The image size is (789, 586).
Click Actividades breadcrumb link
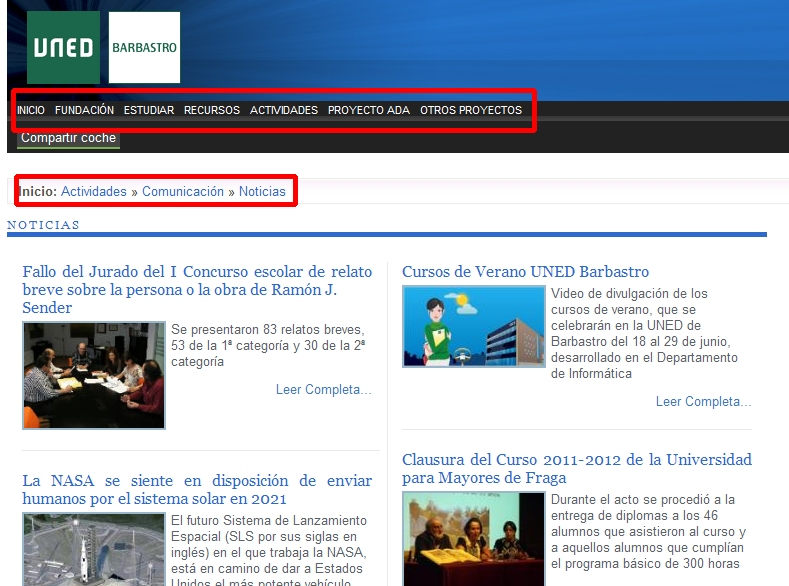coord(94,191)
